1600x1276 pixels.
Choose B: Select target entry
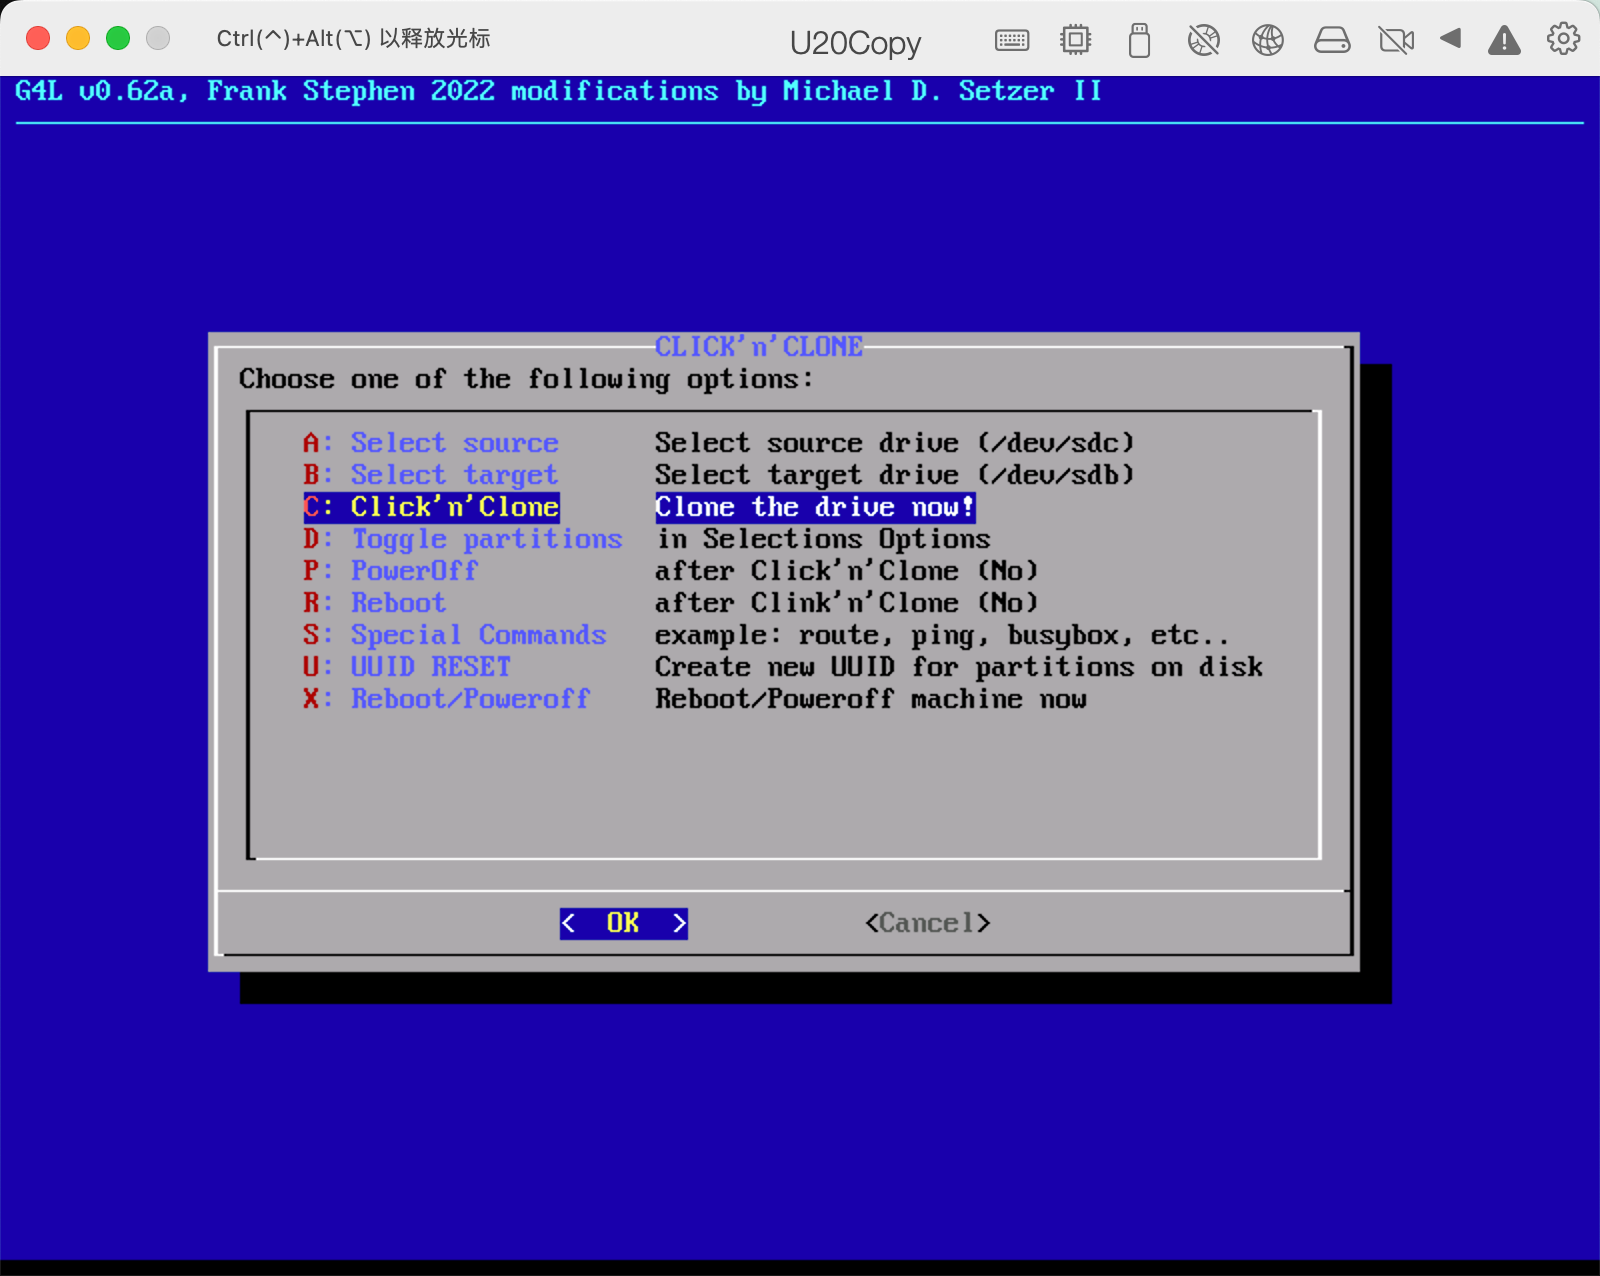click(453, 474)
